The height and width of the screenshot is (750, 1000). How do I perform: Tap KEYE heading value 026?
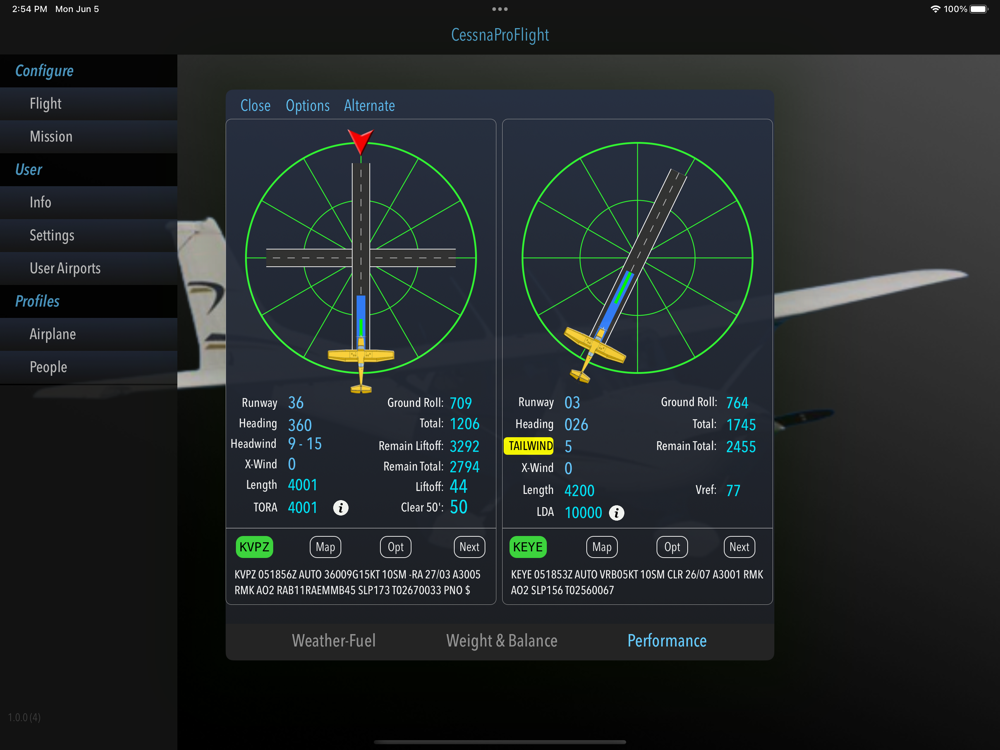(x=577, y=425)
